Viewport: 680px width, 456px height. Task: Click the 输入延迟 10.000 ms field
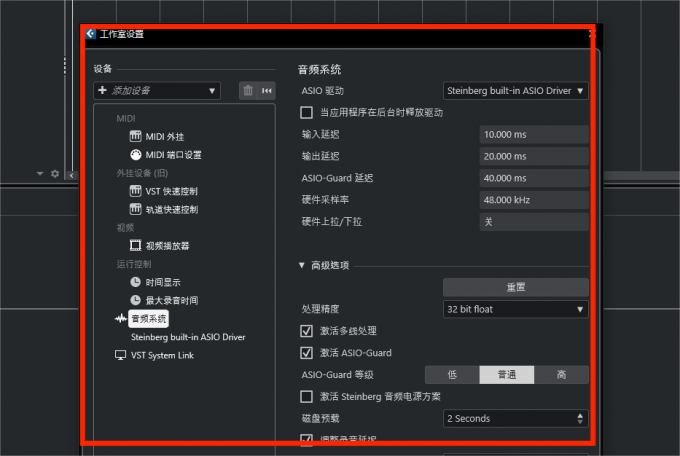coord(534,135)
